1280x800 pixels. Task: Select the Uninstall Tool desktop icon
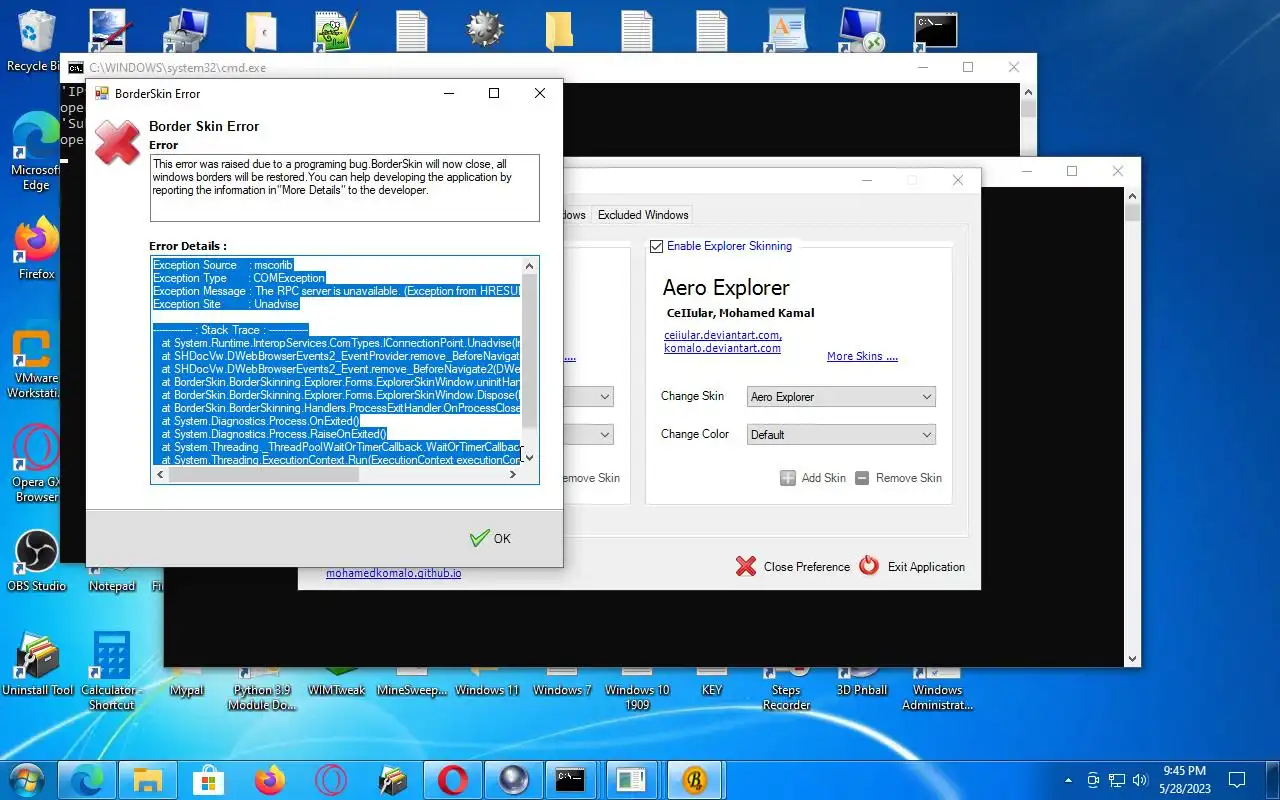coord(37,664)
